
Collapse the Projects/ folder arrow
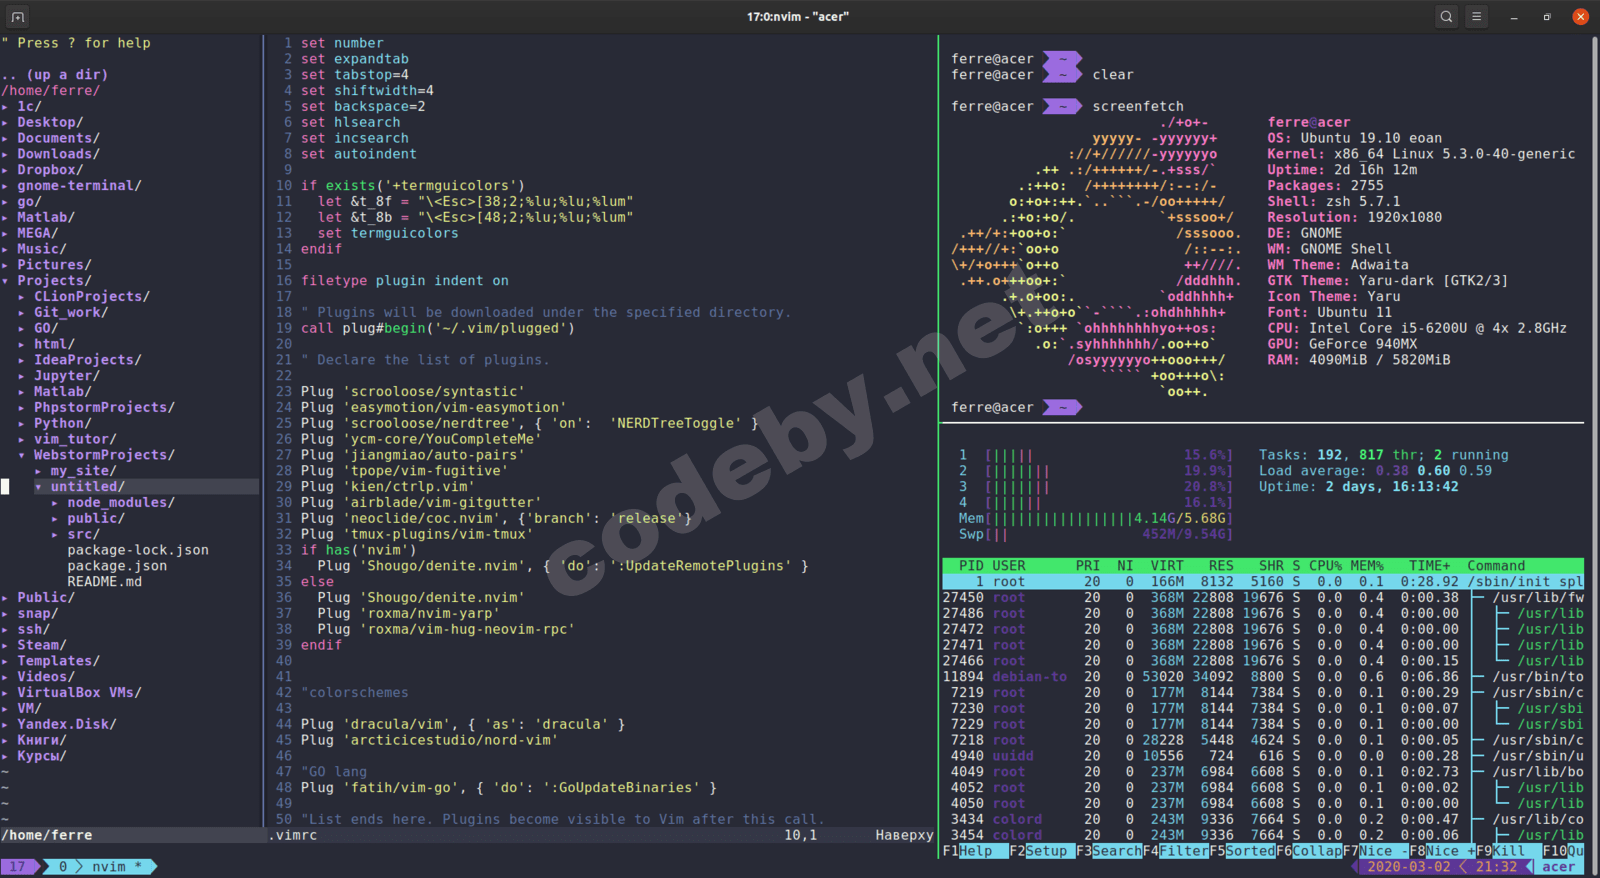(5, 281)
